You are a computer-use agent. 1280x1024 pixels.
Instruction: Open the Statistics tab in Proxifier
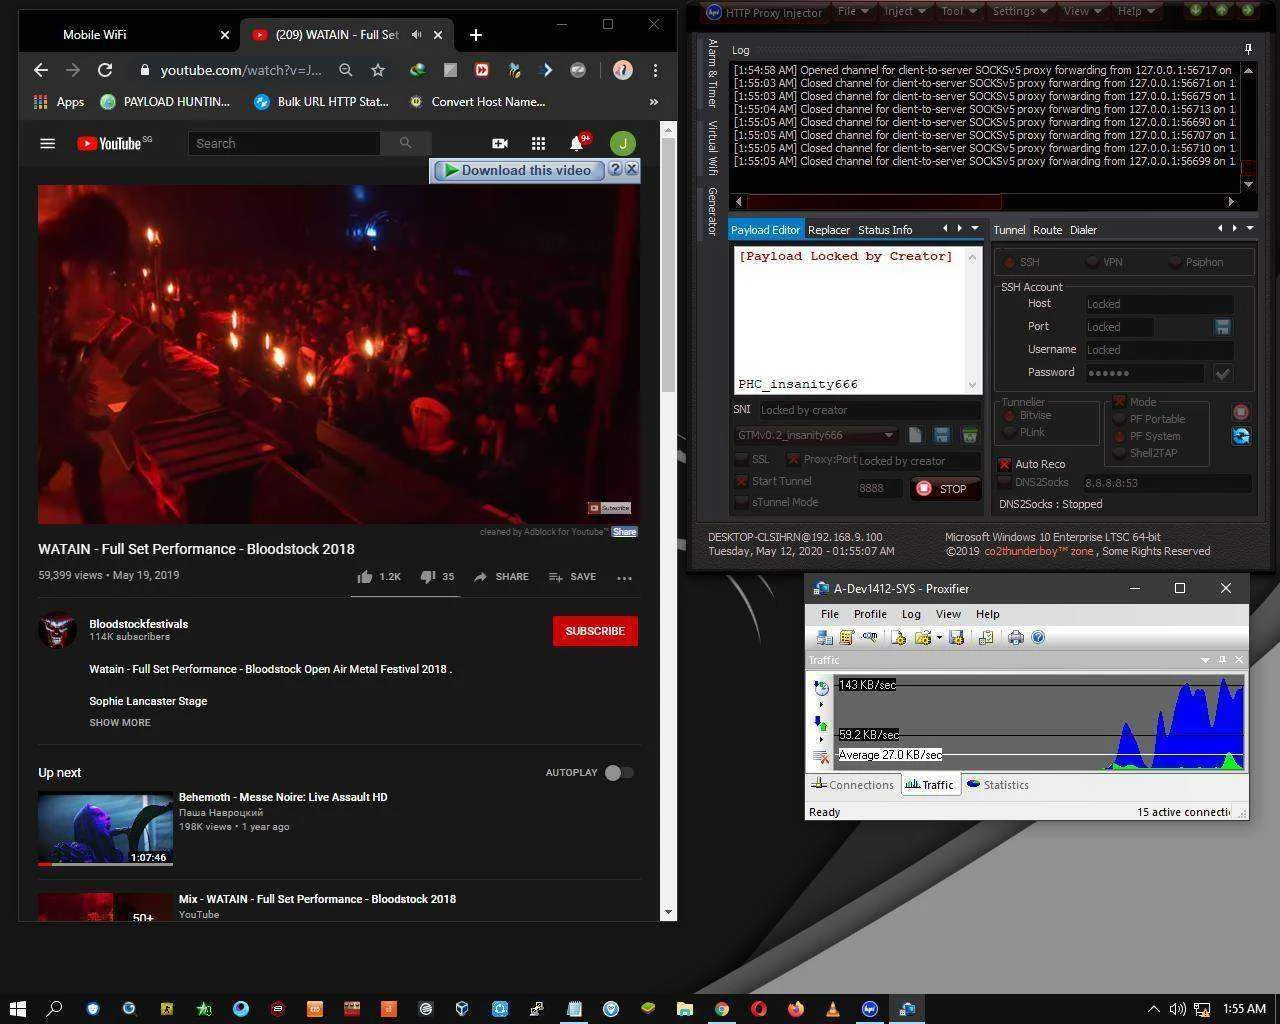tap(998, 785)
